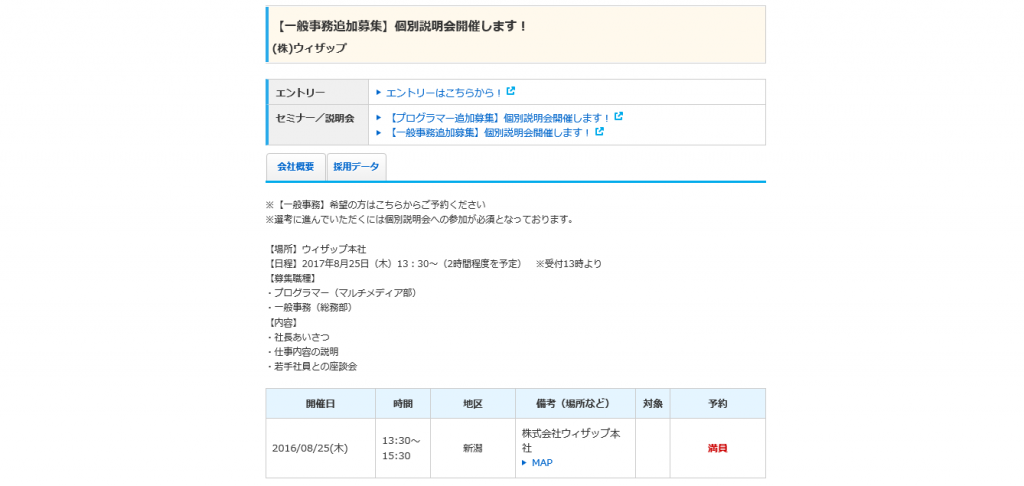Click the time cell 13:30～15:30

(402, 448)
